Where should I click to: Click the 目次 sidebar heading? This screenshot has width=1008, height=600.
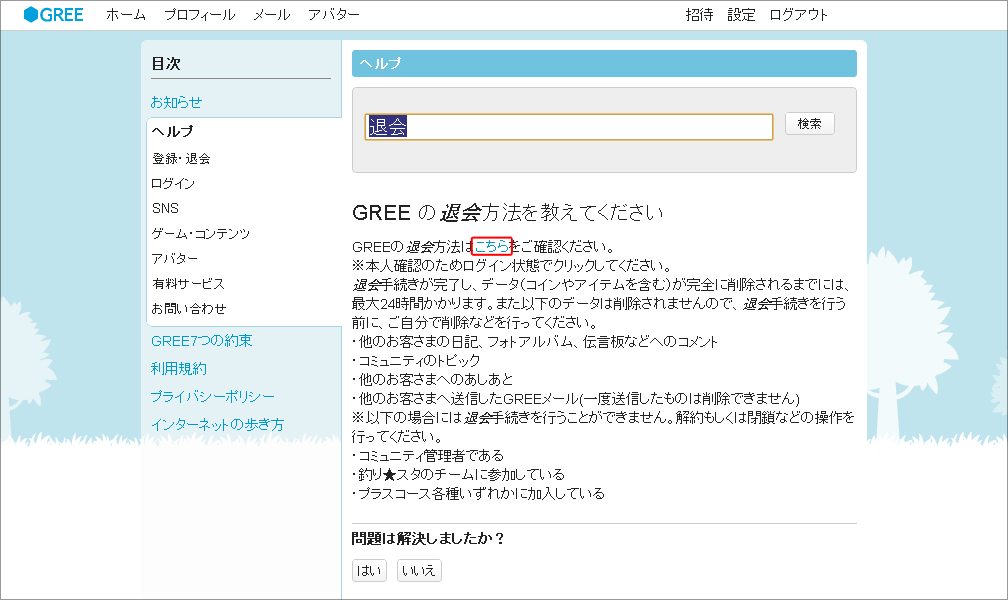click(166, 64)
